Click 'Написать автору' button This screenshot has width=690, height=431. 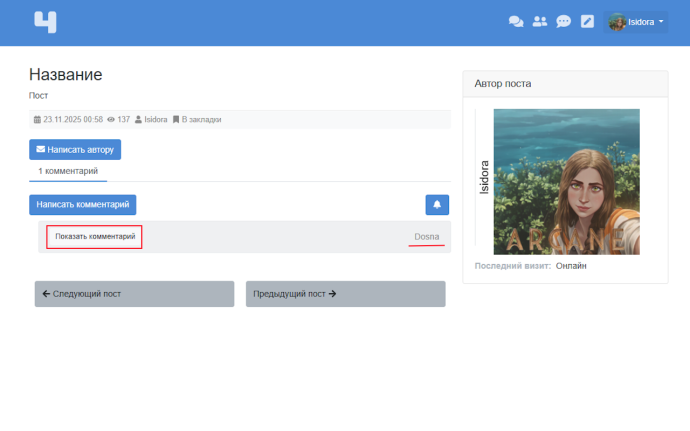click(75, 150)
